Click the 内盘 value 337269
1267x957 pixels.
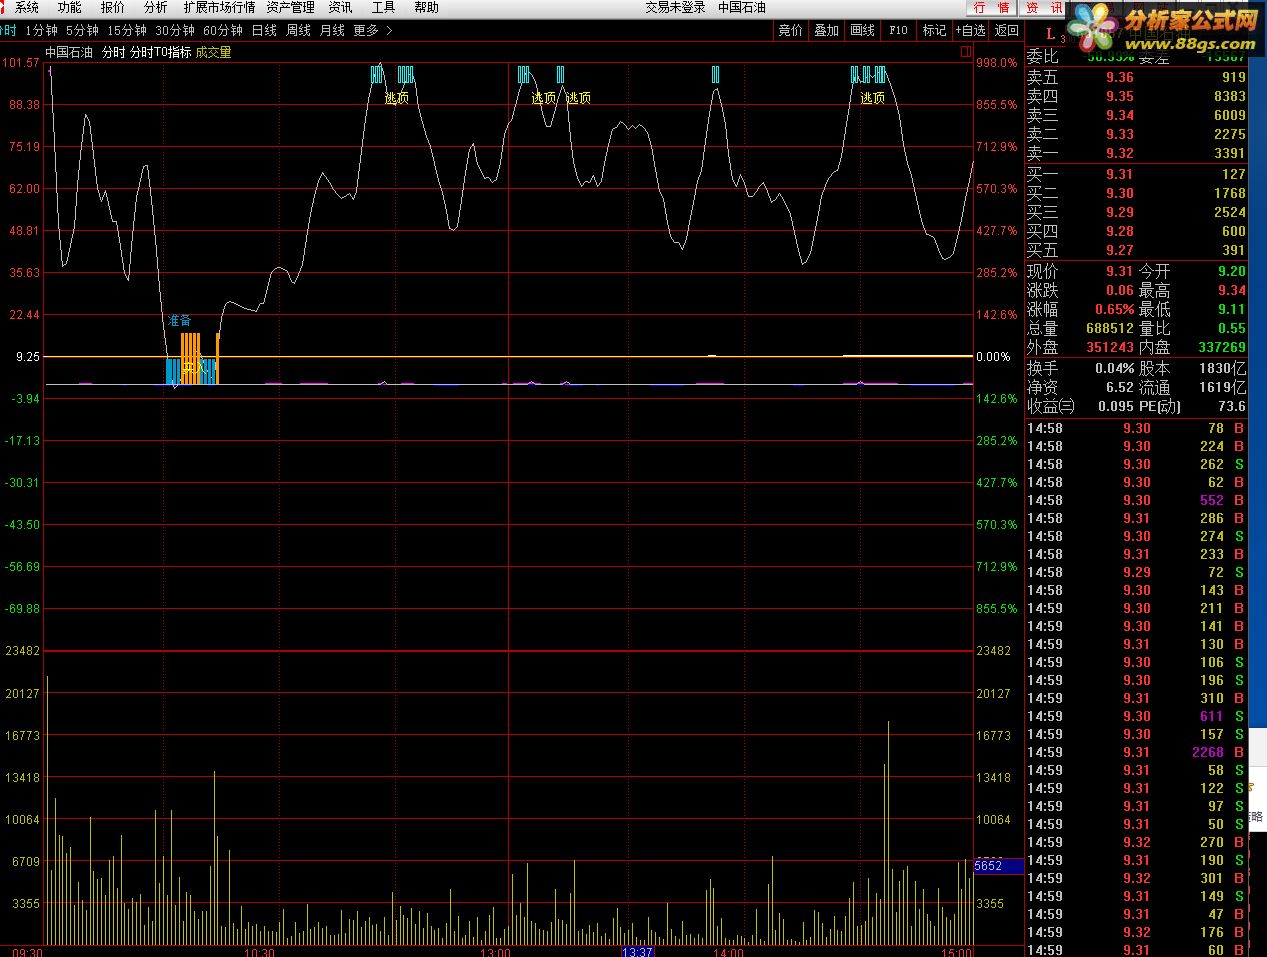pyautogui.click(x=1222, y=347)
